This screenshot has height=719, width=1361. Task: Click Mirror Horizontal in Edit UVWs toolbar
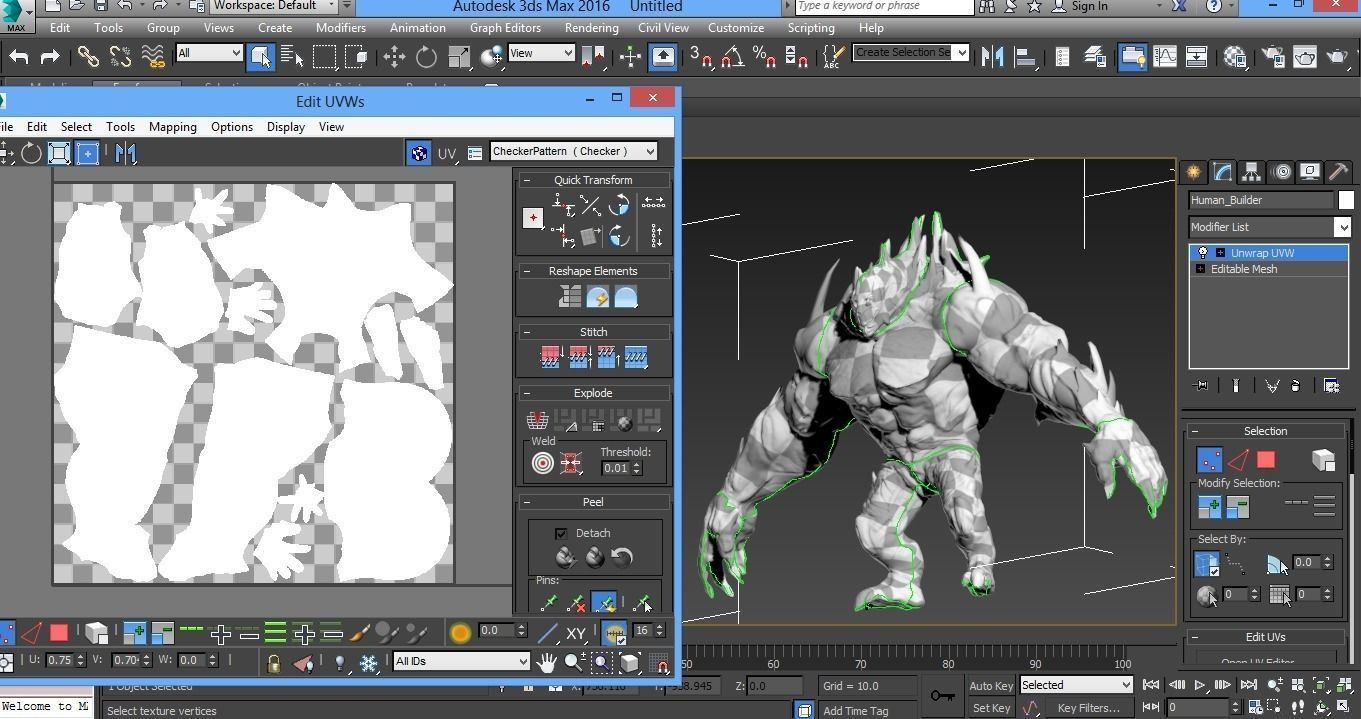pos(126,153)
